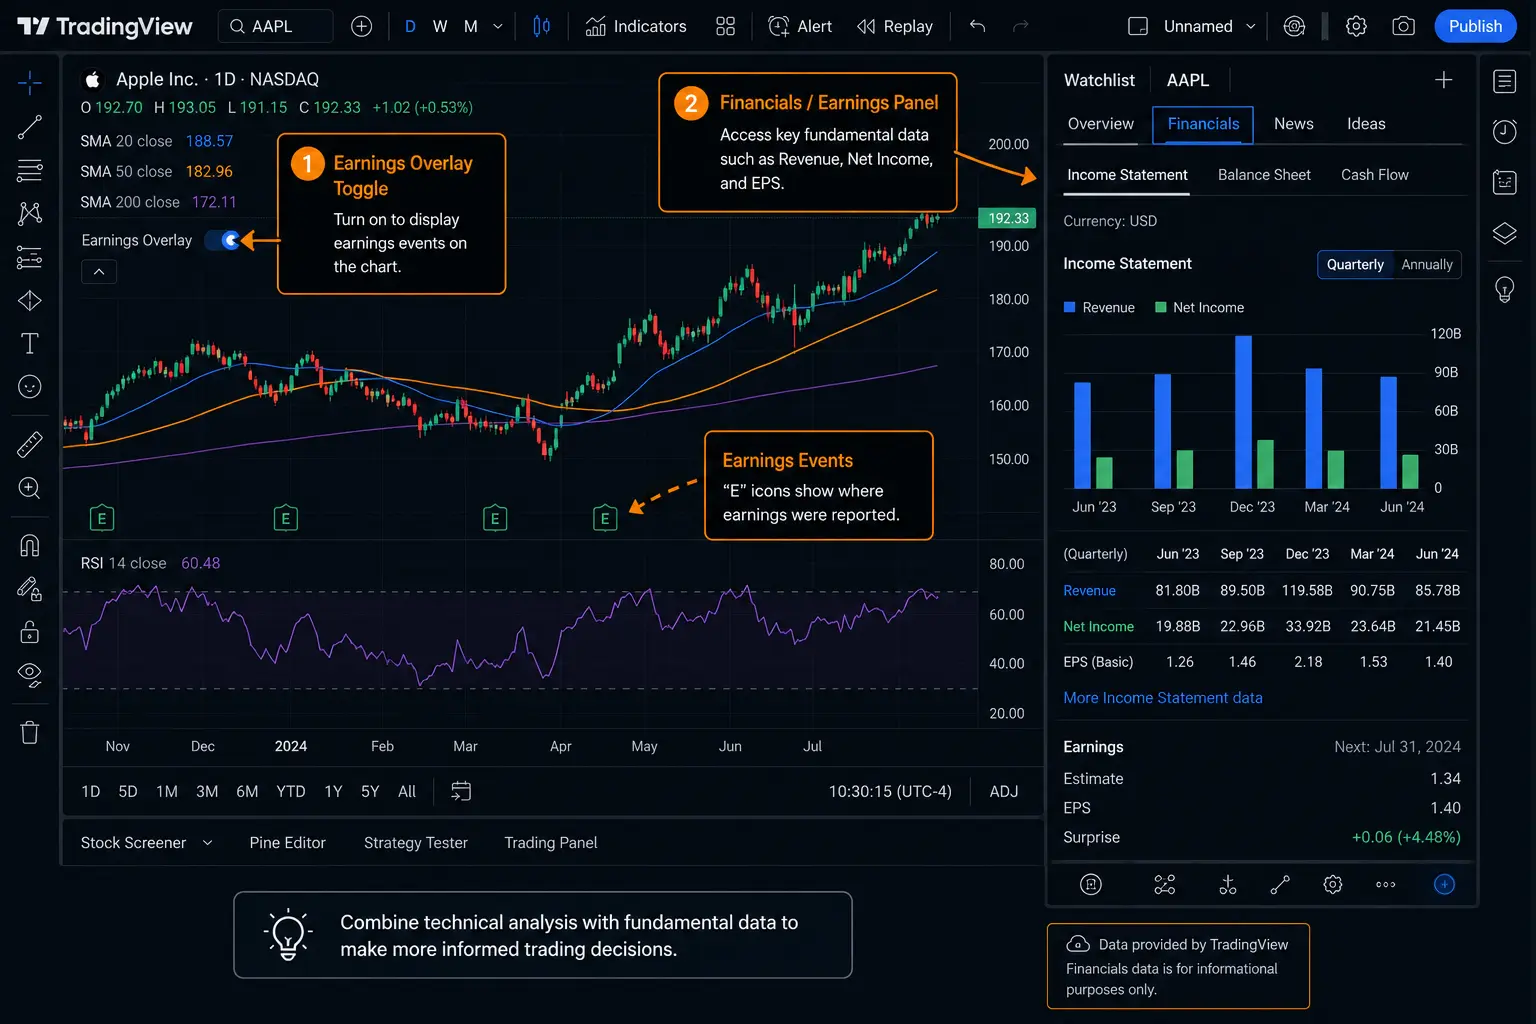The width and height of the screenshot is (1536, 1024).
Task: Start bar Replay mode
Action: [x=895, y=27]
